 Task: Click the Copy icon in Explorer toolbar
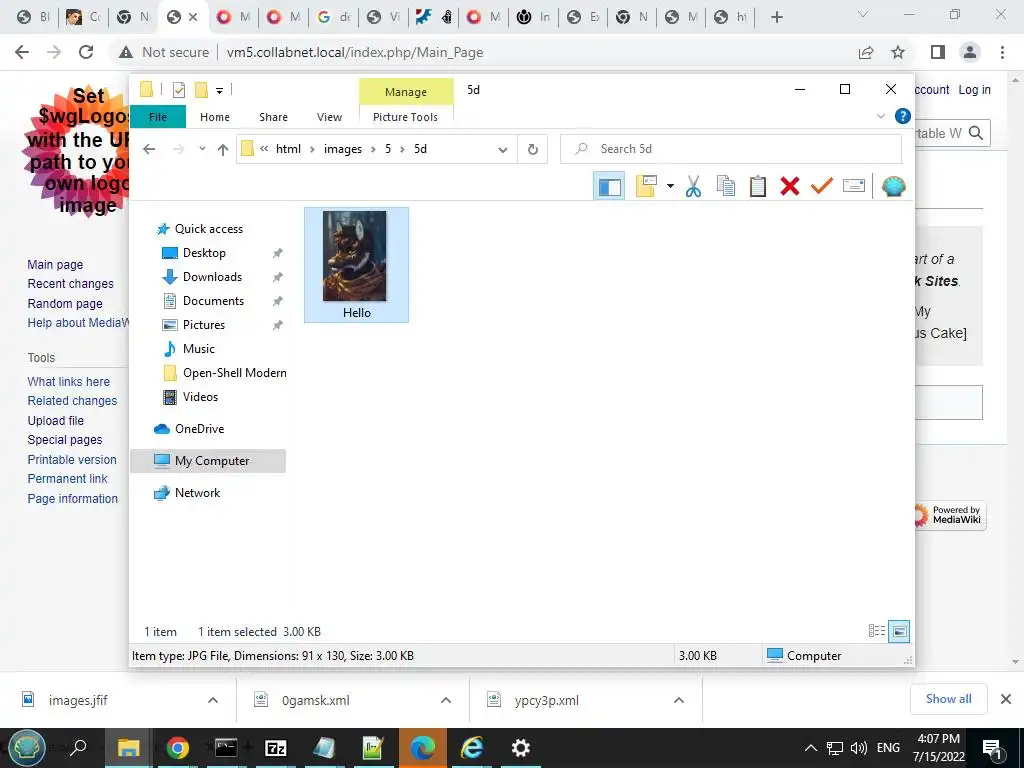(726, 187)
